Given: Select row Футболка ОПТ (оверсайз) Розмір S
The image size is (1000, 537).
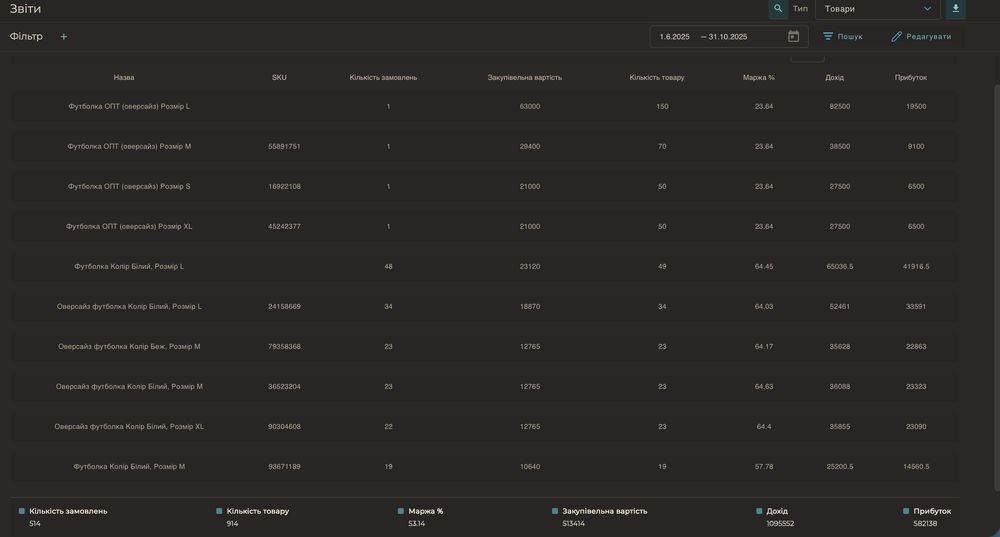Looking at the screenshot, I should (x=483, y=187).
